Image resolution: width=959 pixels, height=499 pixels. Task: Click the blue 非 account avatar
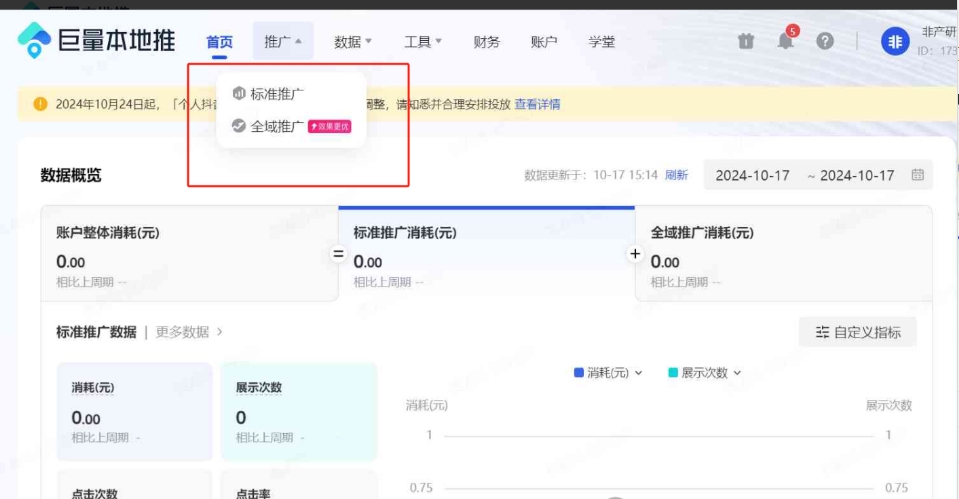click(x=895, y=41)
